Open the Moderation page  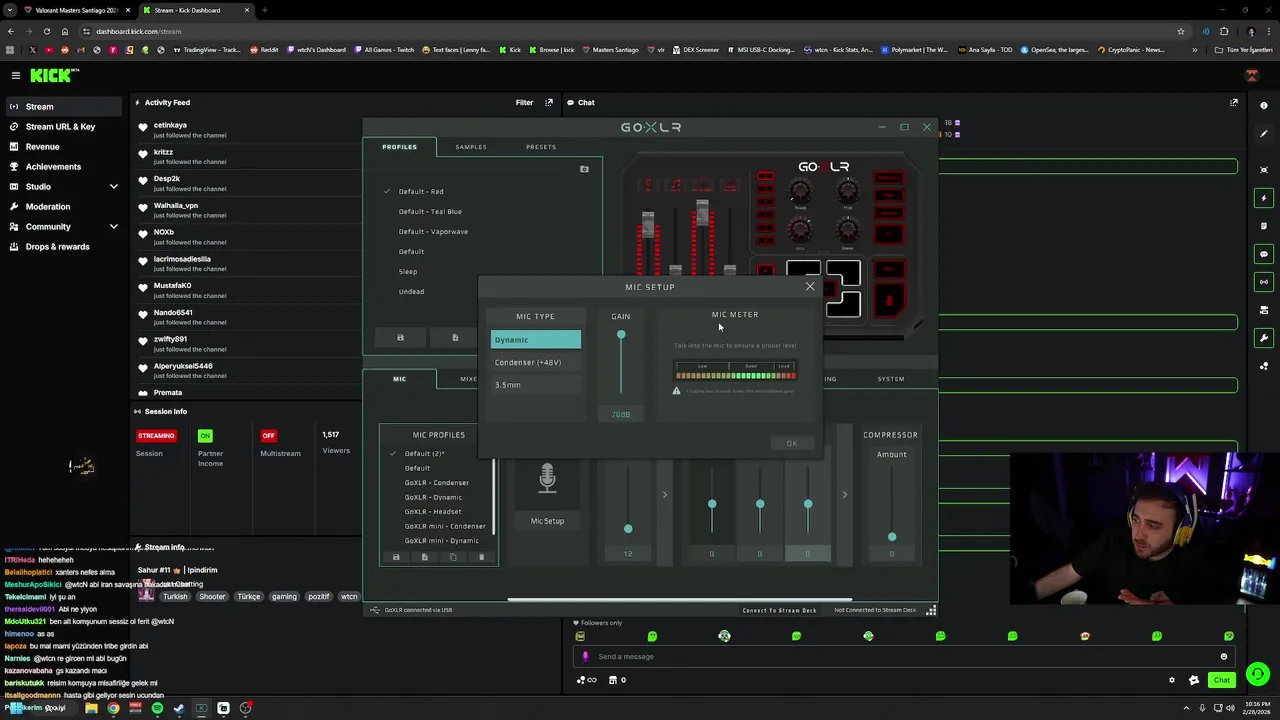tap(48, 206)
